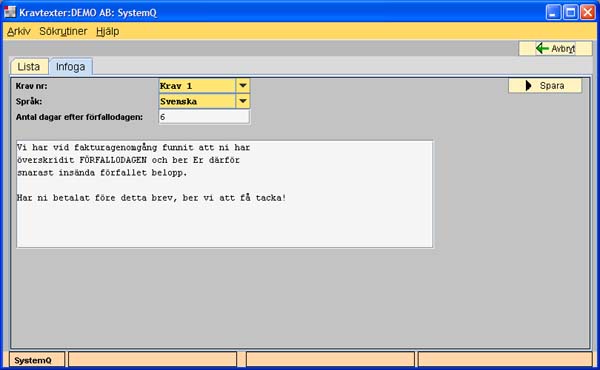600x370 pixels.
Task: Click the black triangle icon on Spara
Action: [x=528, y=85]
